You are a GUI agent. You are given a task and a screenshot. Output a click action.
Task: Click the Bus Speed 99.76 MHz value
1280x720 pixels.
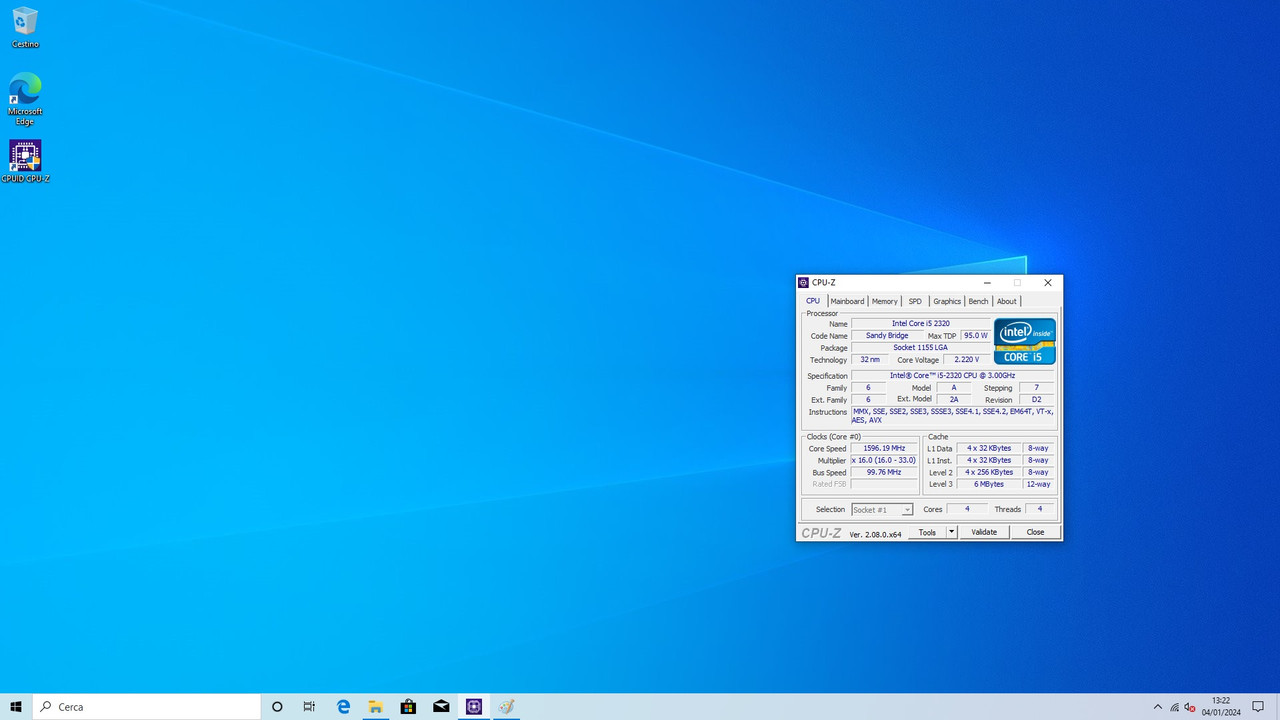(884, 472)
